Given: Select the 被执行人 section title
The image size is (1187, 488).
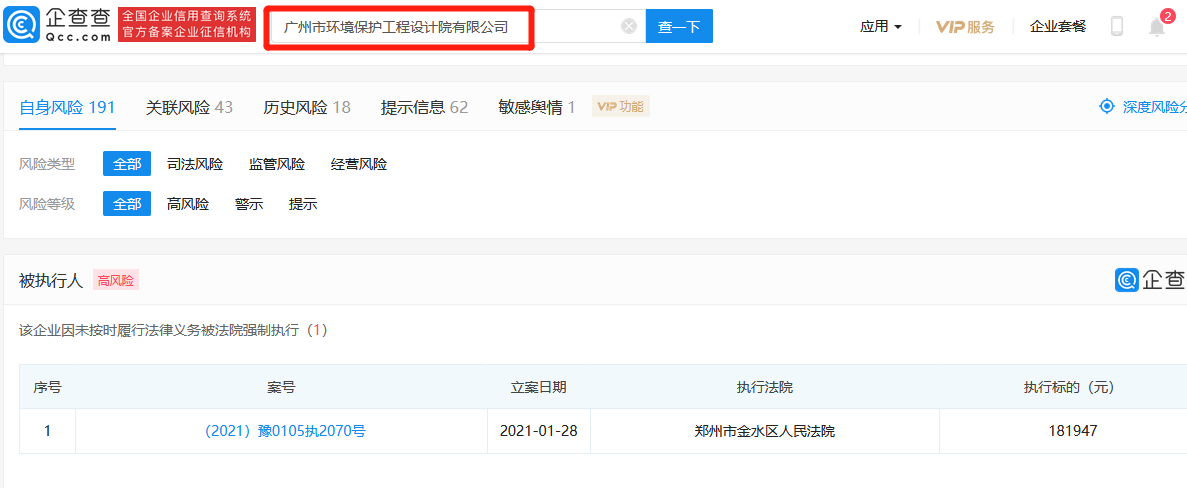Looking at the screenshot, I should click(x=50, y=281).
